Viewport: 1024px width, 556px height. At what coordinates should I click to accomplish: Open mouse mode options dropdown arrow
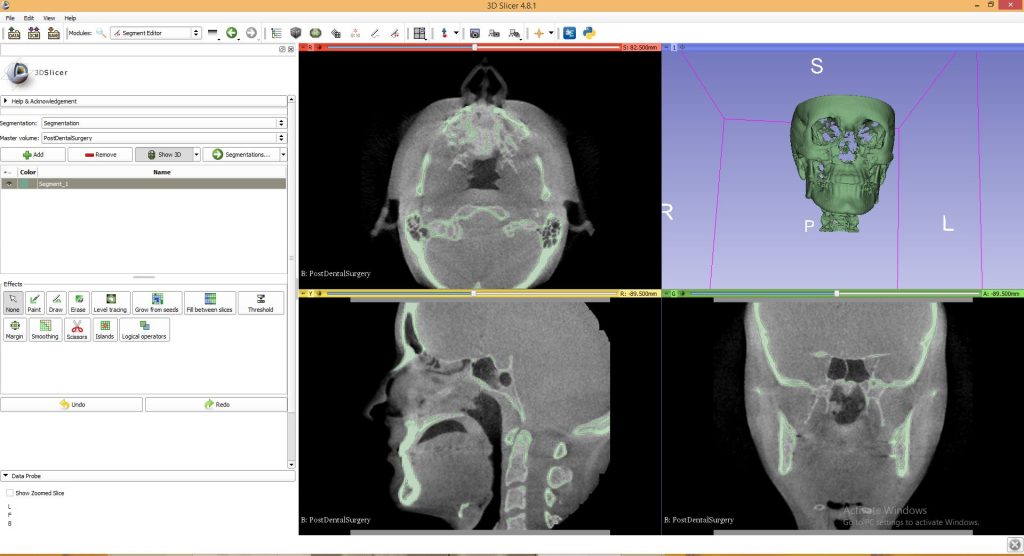[456, 33]
